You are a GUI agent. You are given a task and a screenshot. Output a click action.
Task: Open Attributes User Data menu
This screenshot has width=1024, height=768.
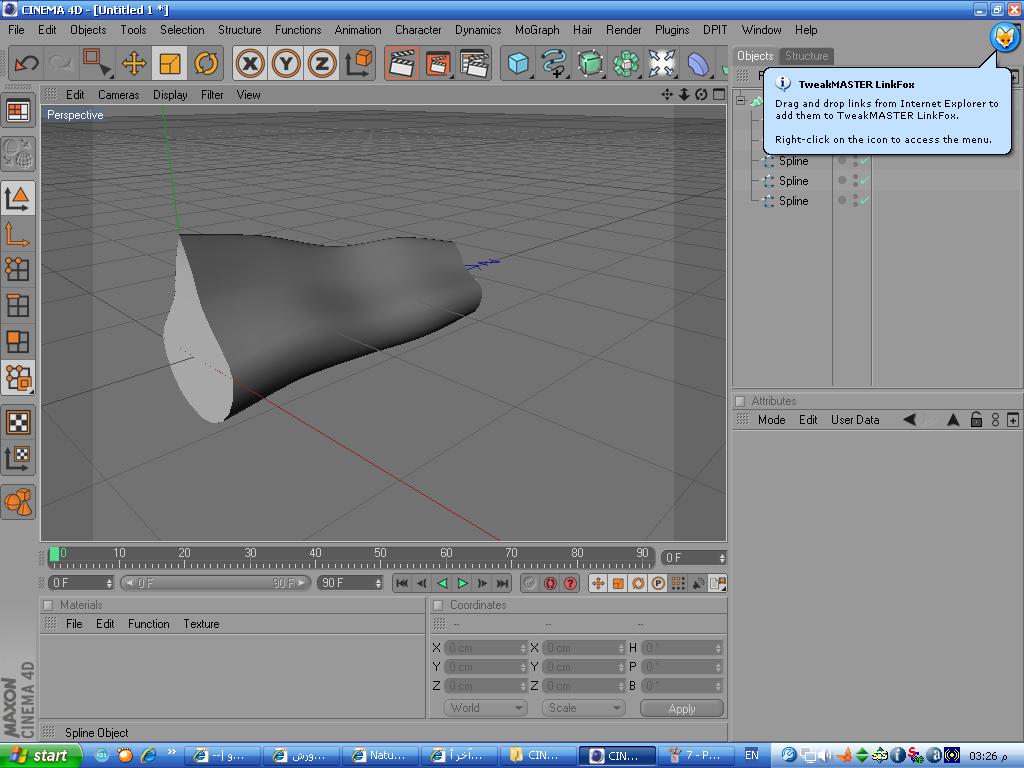pyautogui.click(x=855, y=420)
